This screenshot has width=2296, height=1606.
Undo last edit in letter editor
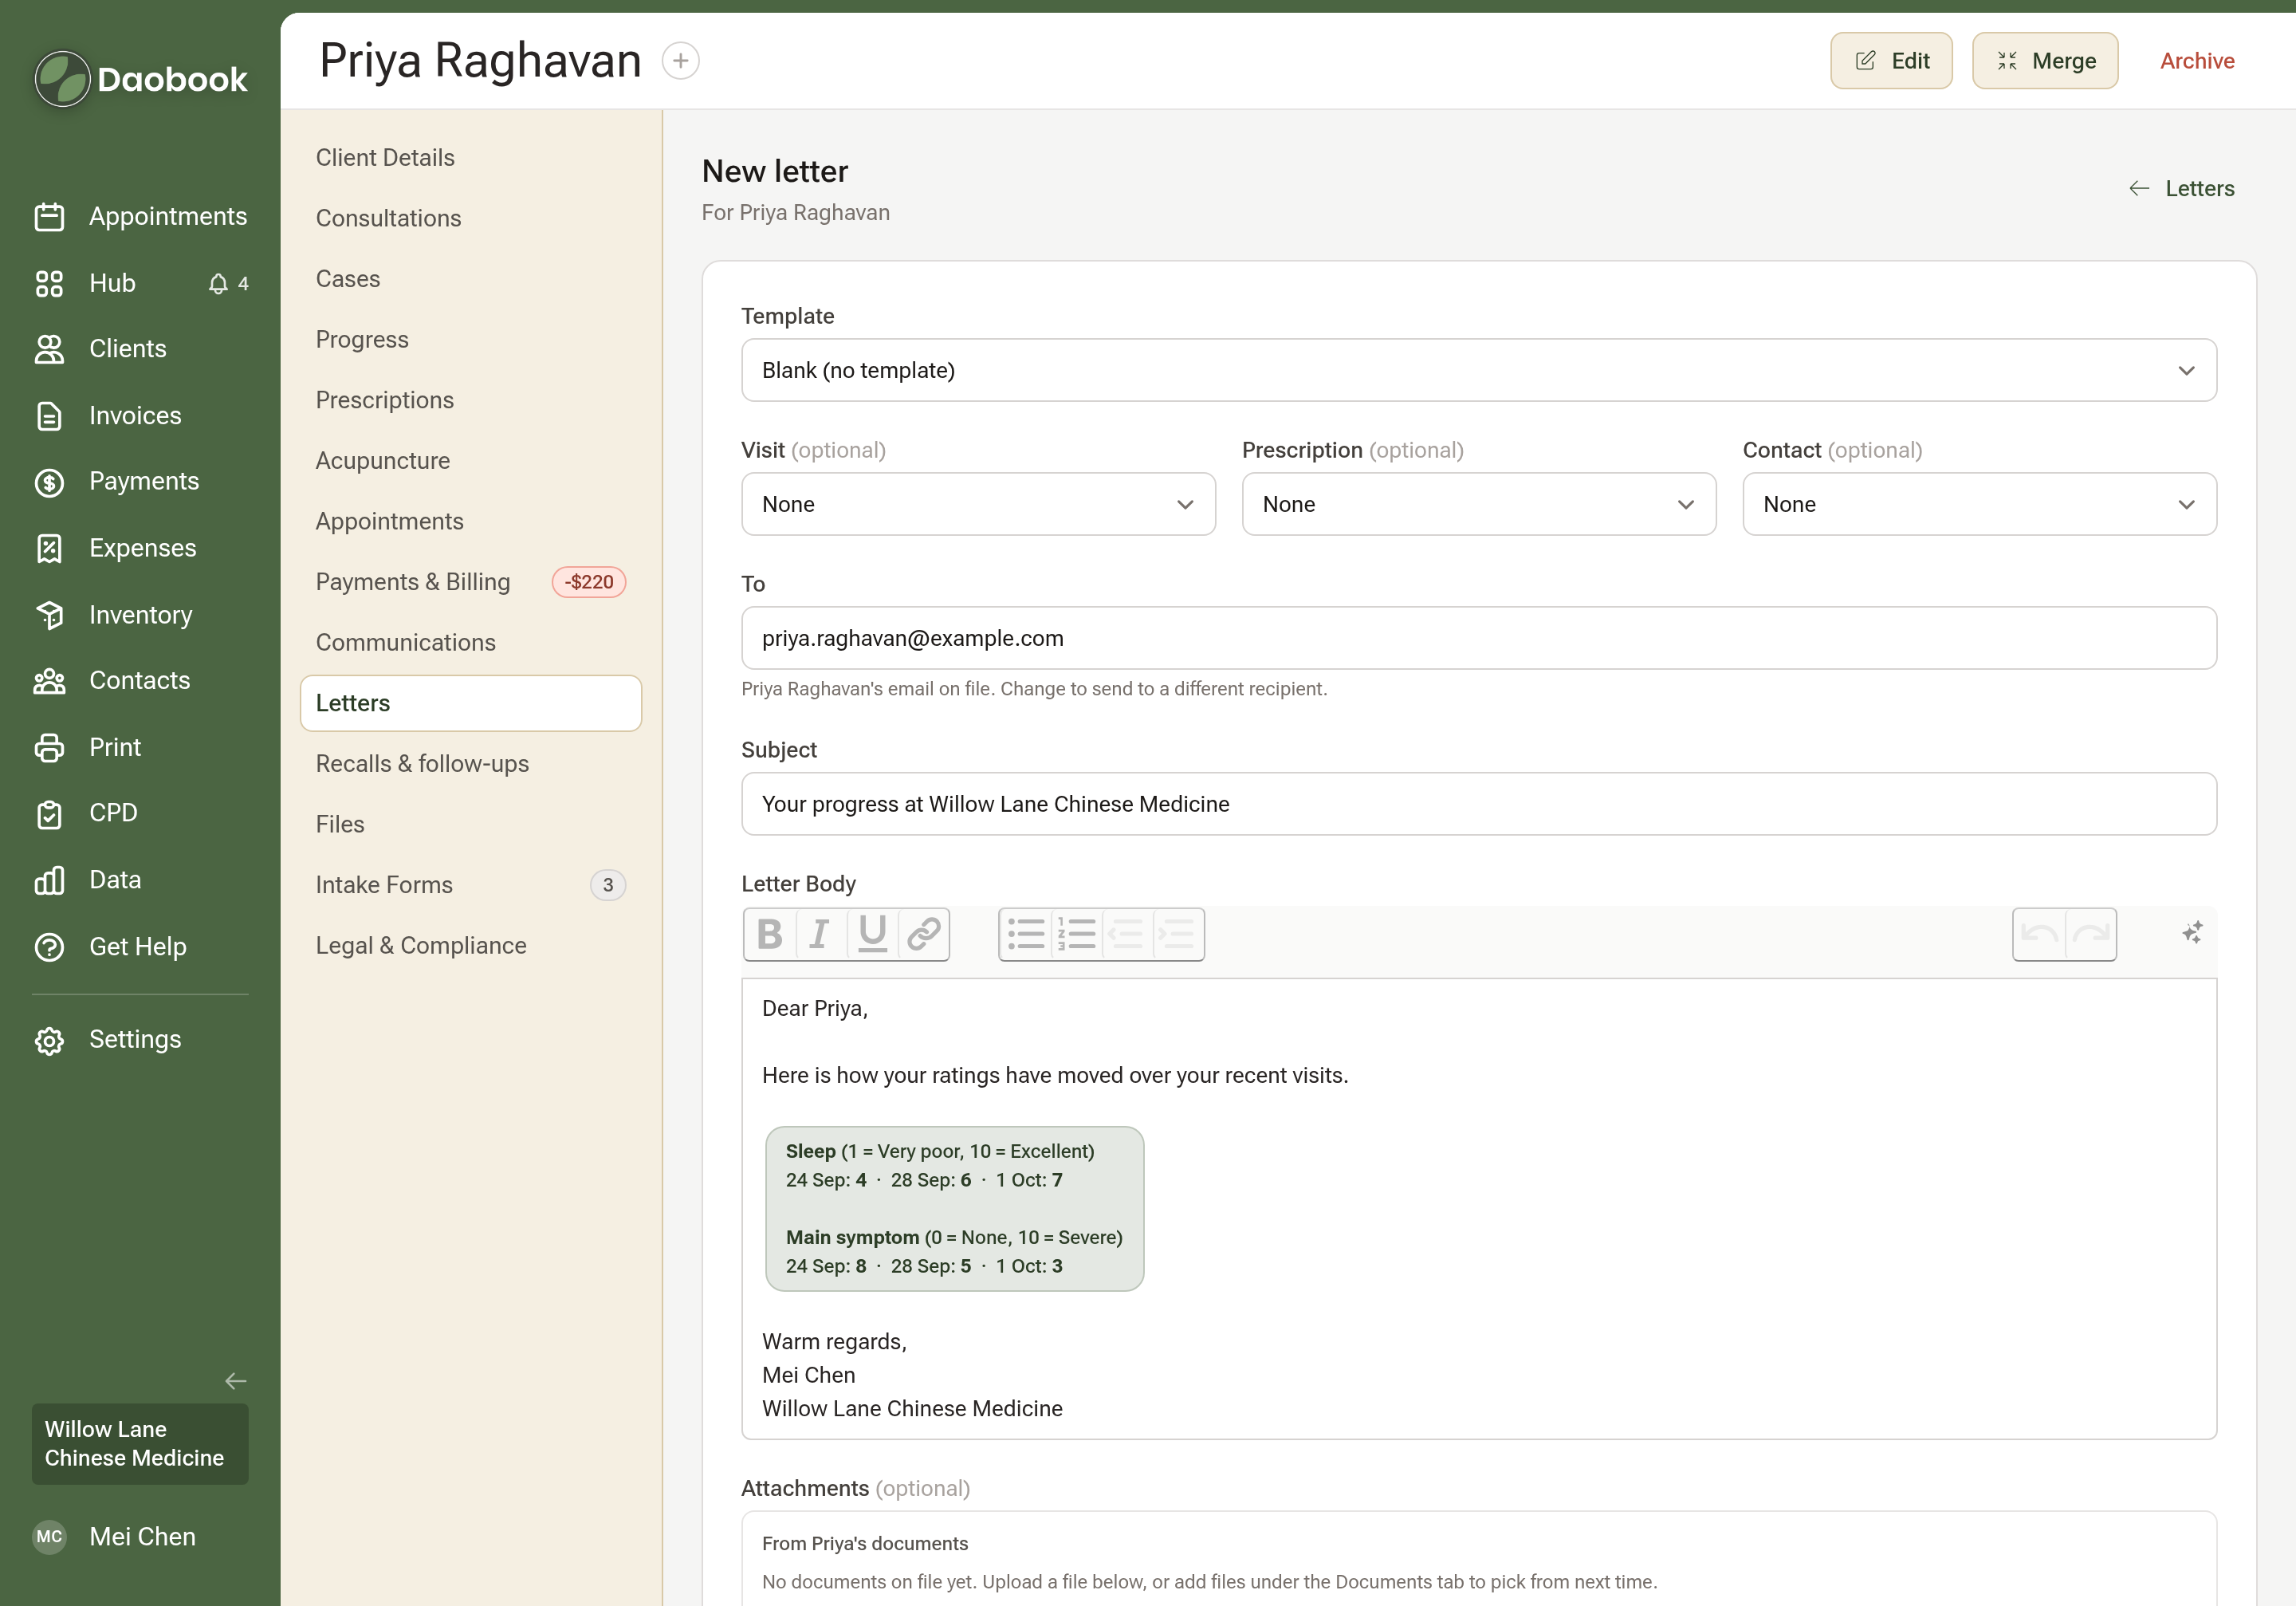[x=2039, y=934]
